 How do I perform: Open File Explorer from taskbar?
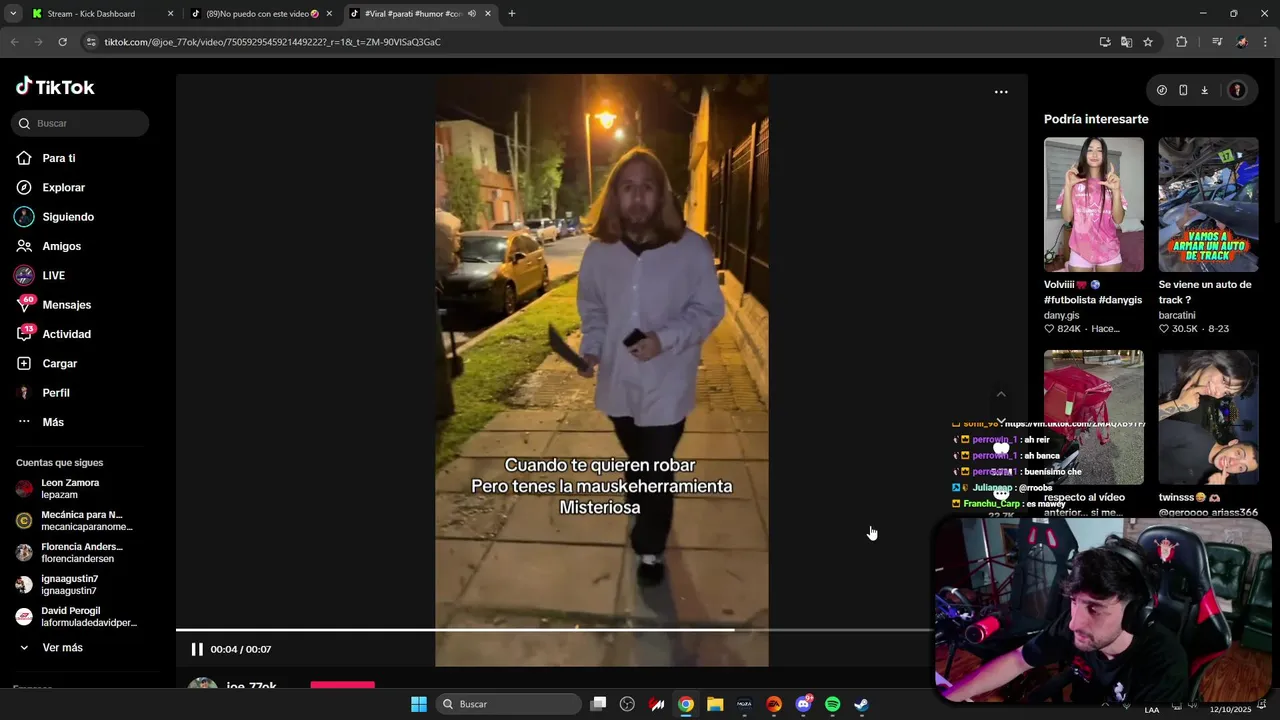click(715, 704)
